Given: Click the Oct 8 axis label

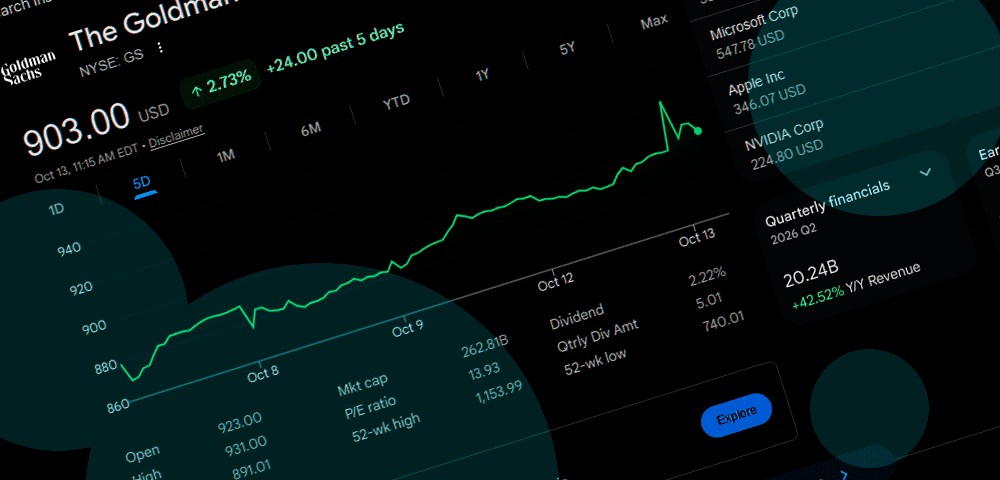Looking at the screenshot, I should tap(263, 372).
